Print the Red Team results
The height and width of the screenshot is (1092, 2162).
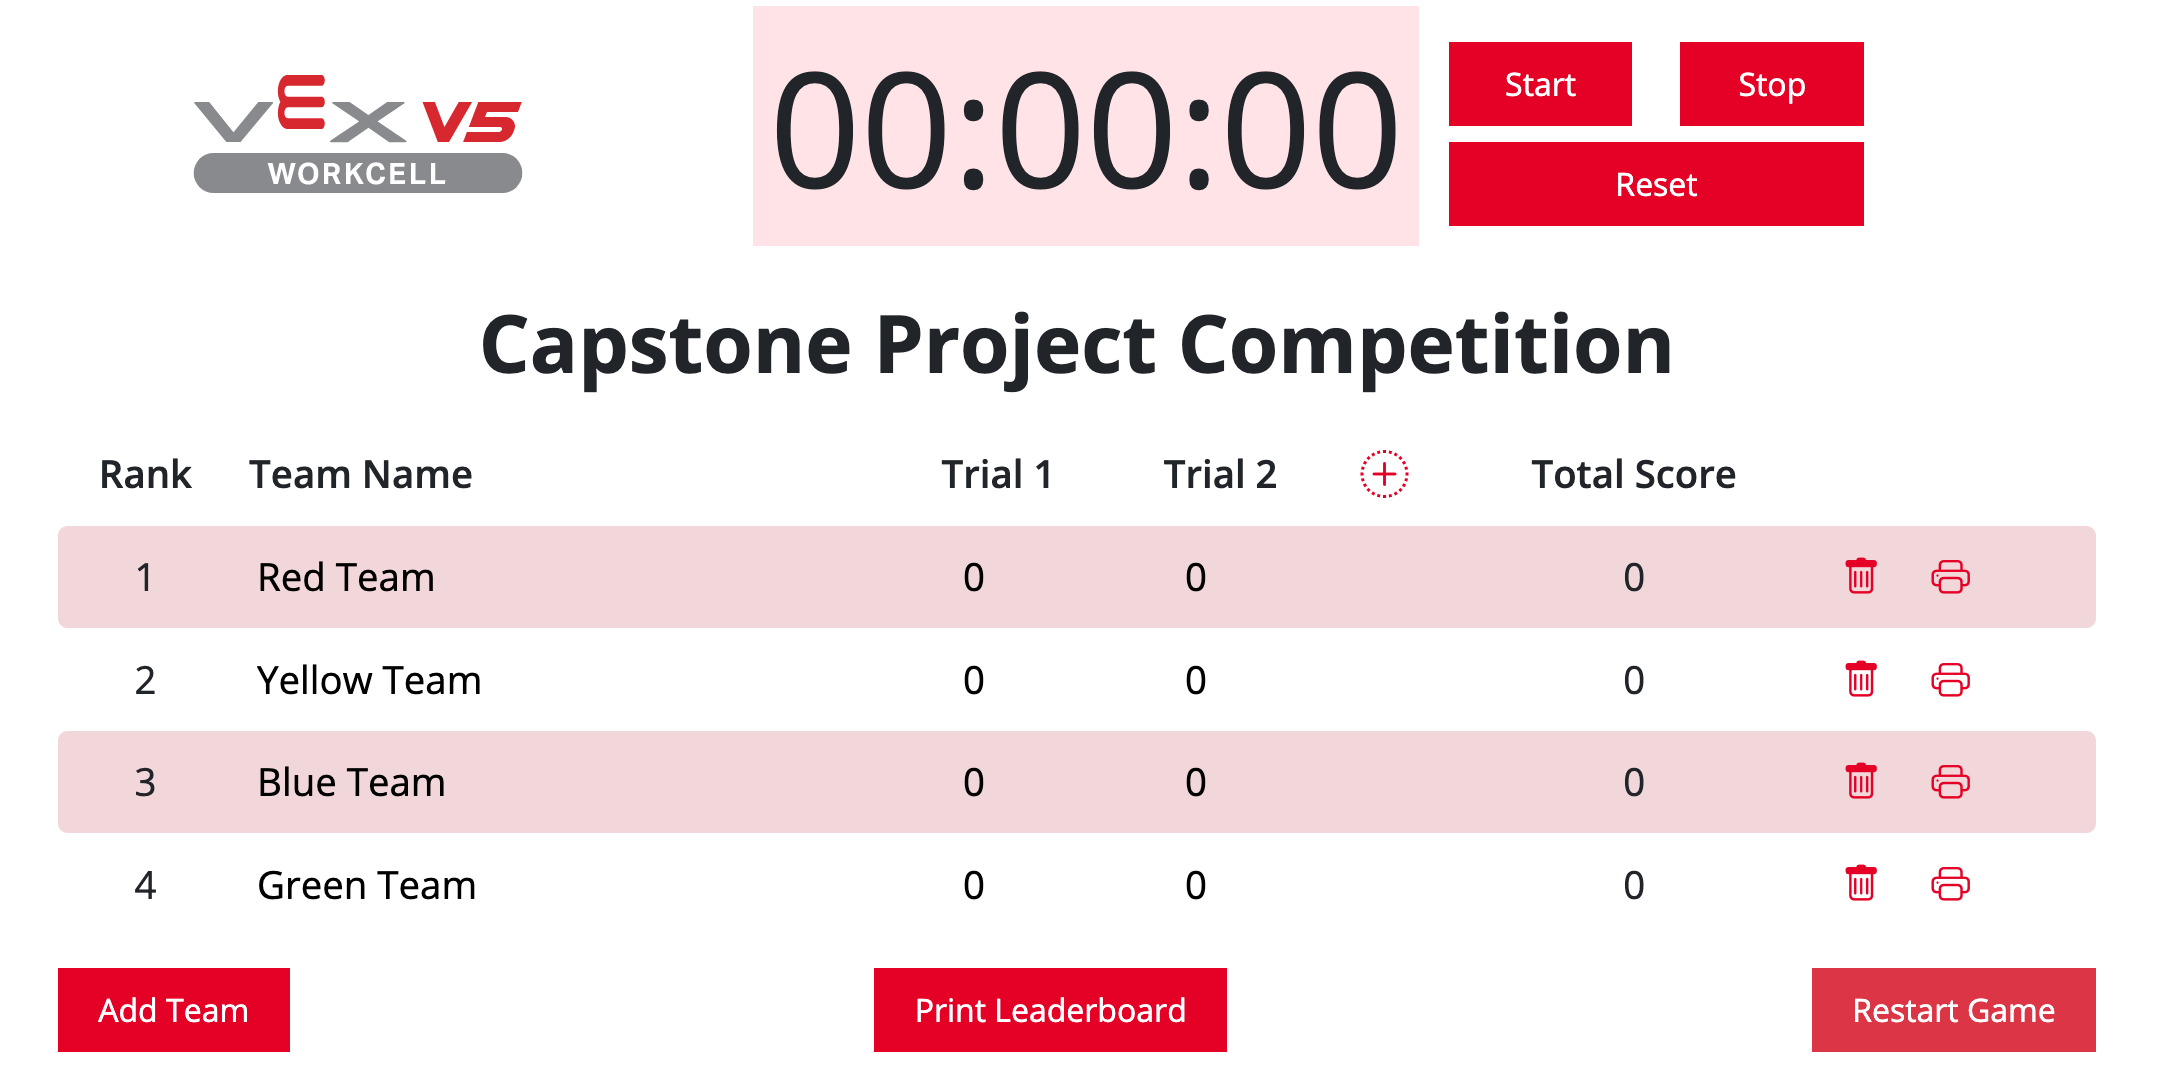[1950, 577]
